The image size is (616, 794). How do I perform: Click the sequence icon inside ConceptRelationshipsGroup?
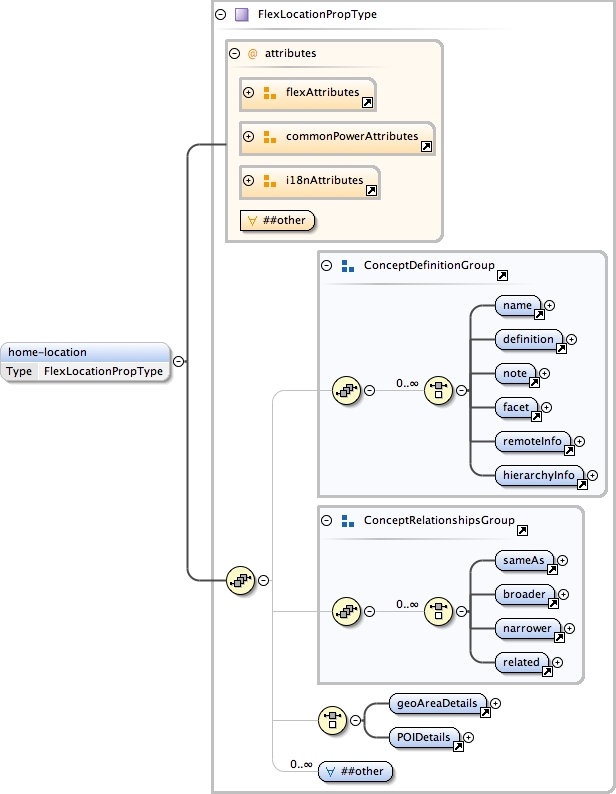pyautogui.click(x=346, y=611)
